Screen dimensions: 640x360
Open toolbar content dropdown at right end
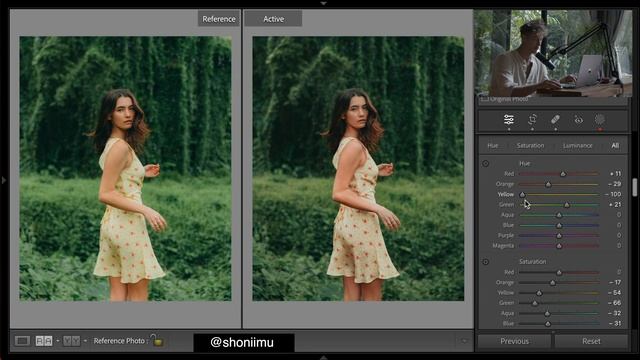pyautogui.click(x=464, y=340)
